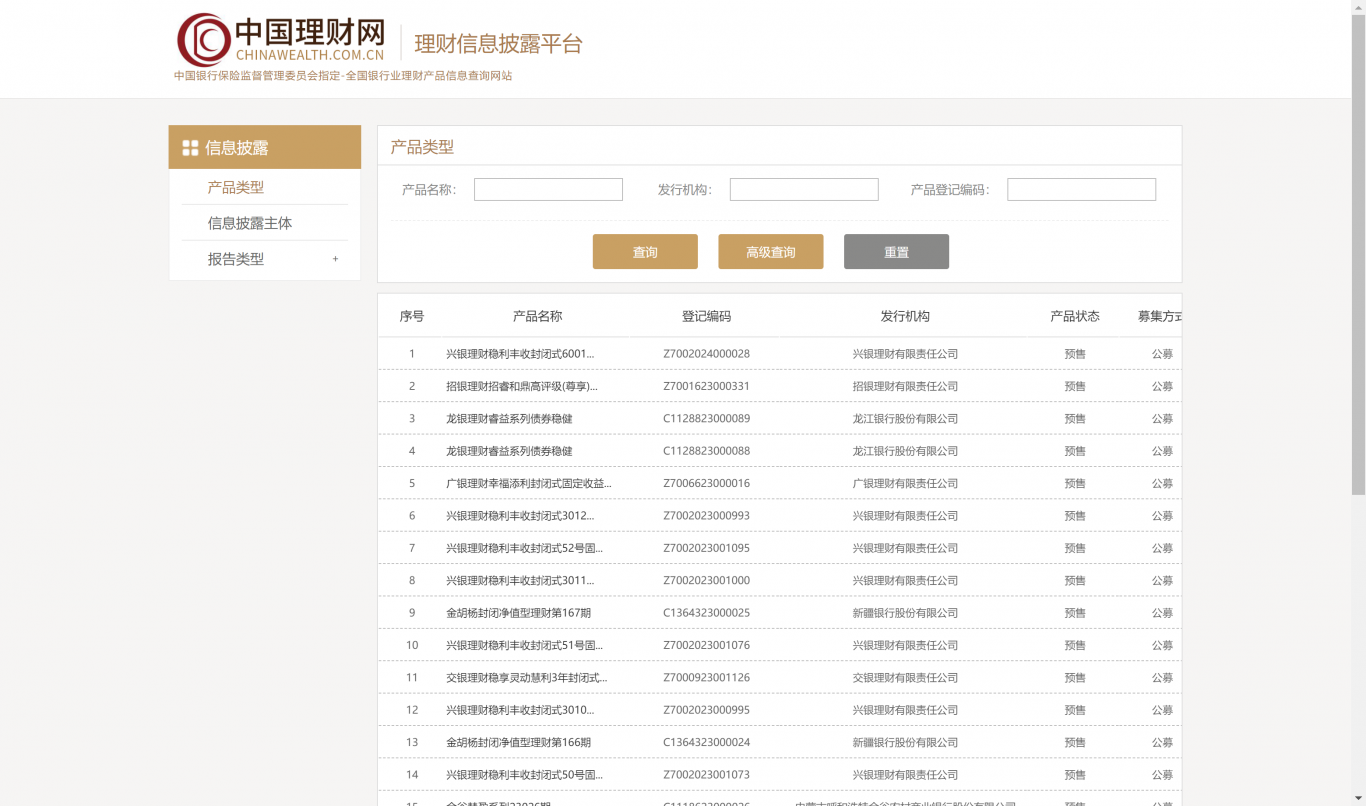
Task: Open product 金胡杨封闭净值型理财第167期
Action: 518,613
